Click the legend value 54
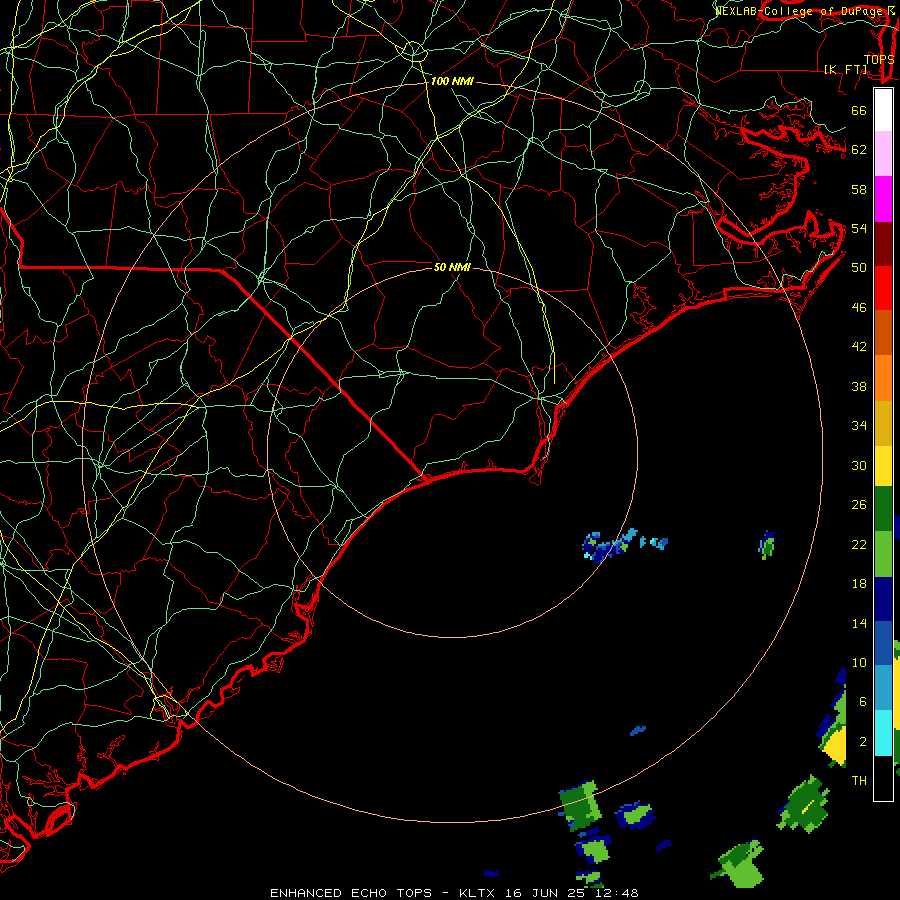 (859, 228)
